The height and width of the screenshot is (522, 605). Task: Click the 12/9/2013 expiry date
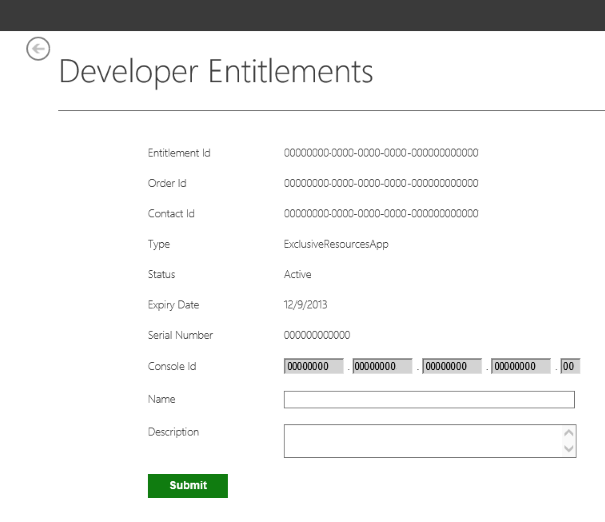305,305
